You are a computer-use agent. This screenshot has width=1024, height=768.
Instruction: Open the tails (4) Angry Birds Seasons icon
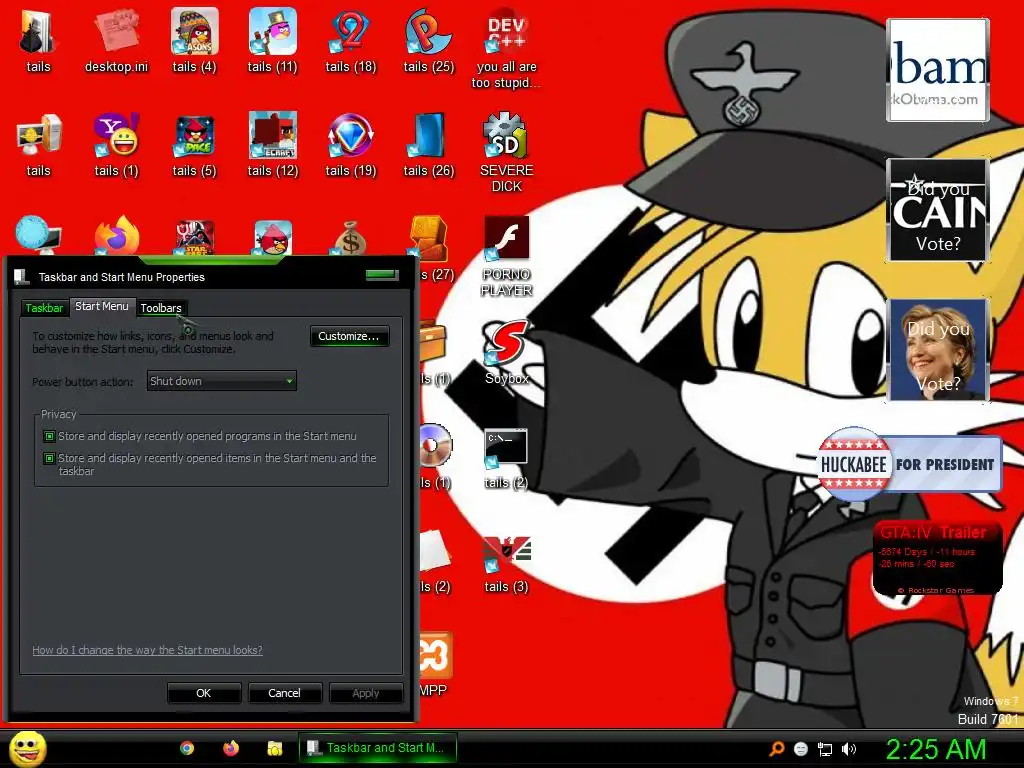[194, 41]
